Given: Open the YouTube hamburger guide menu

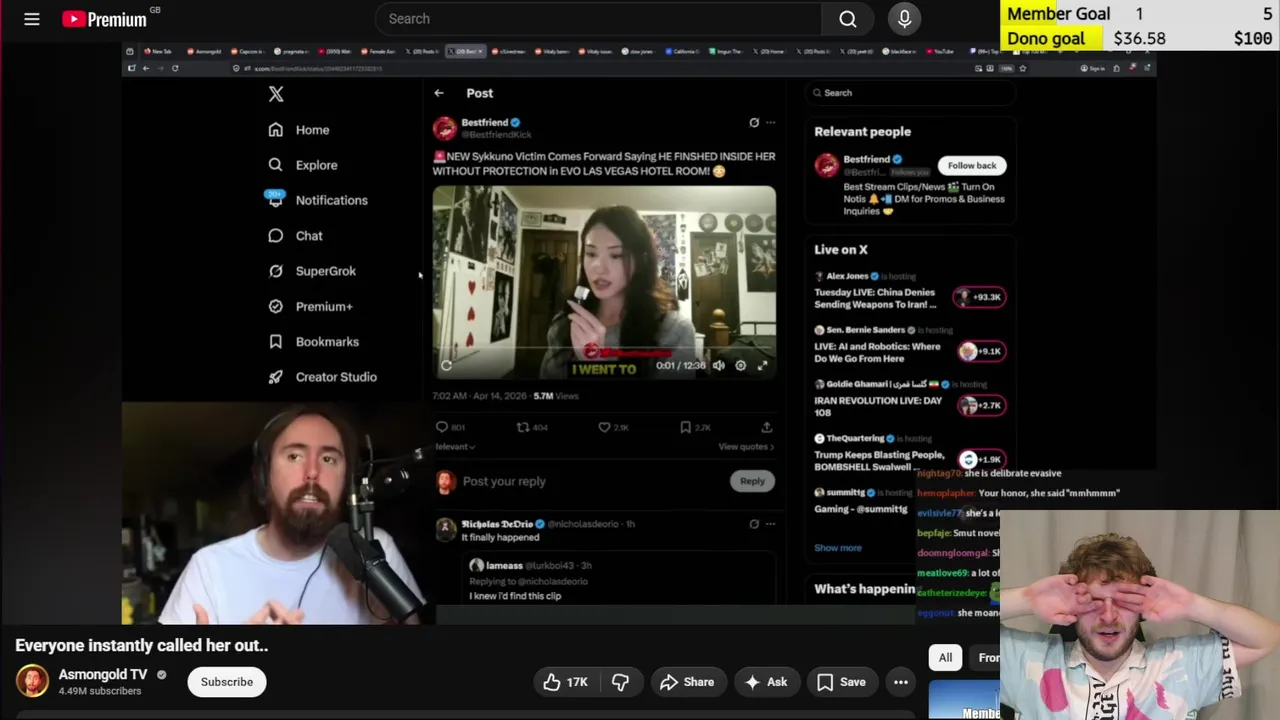Looking at the screenshot, I should click(32, 19).
